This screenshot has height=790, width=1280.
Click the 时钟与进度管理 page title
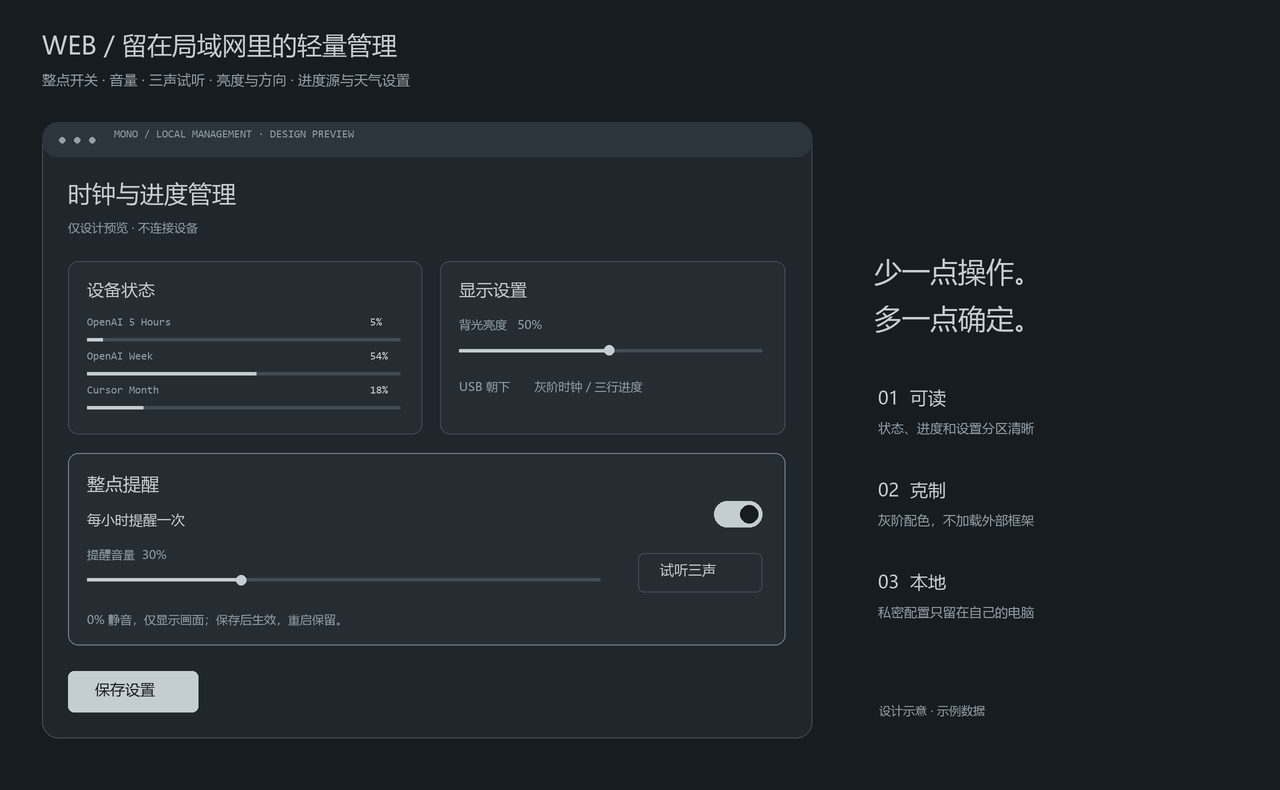tap(152, 194)
